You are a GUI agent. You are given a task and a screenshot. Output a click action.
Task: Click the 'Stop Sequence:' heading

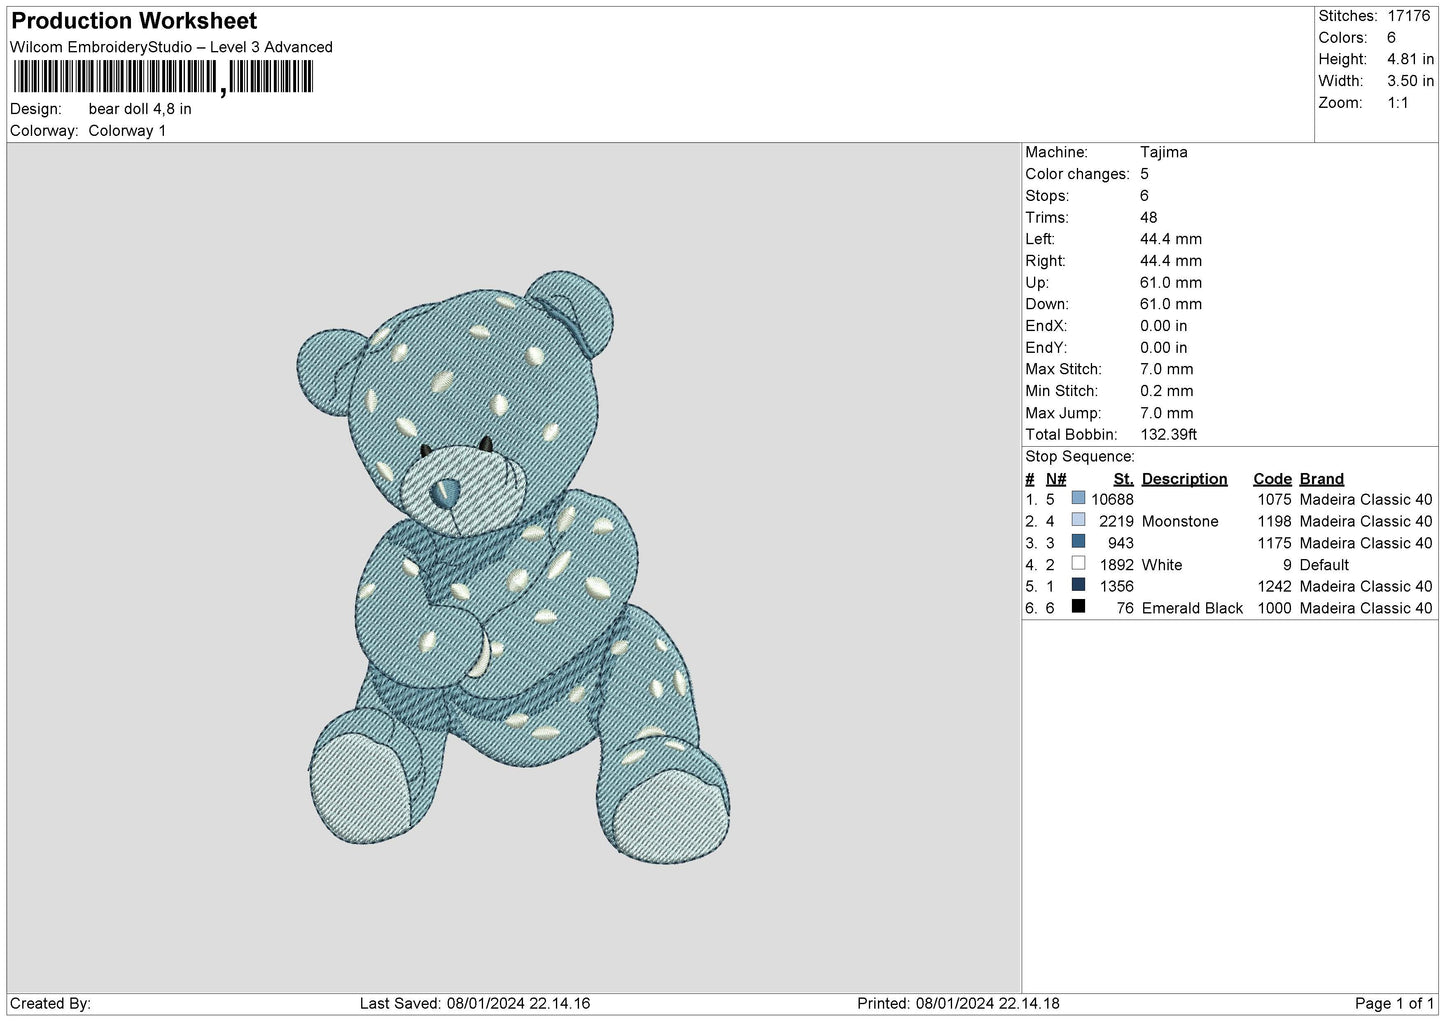1080,457
